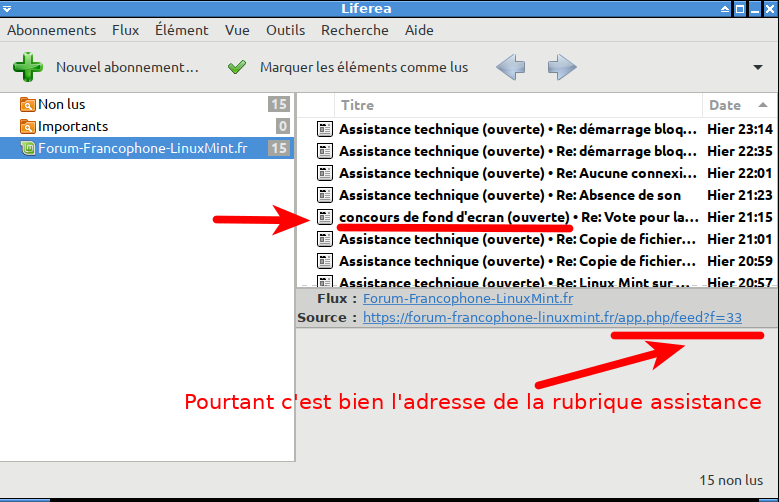Select the Non lus folder
The image size is (779, 502).
click(x=147, y=104)
